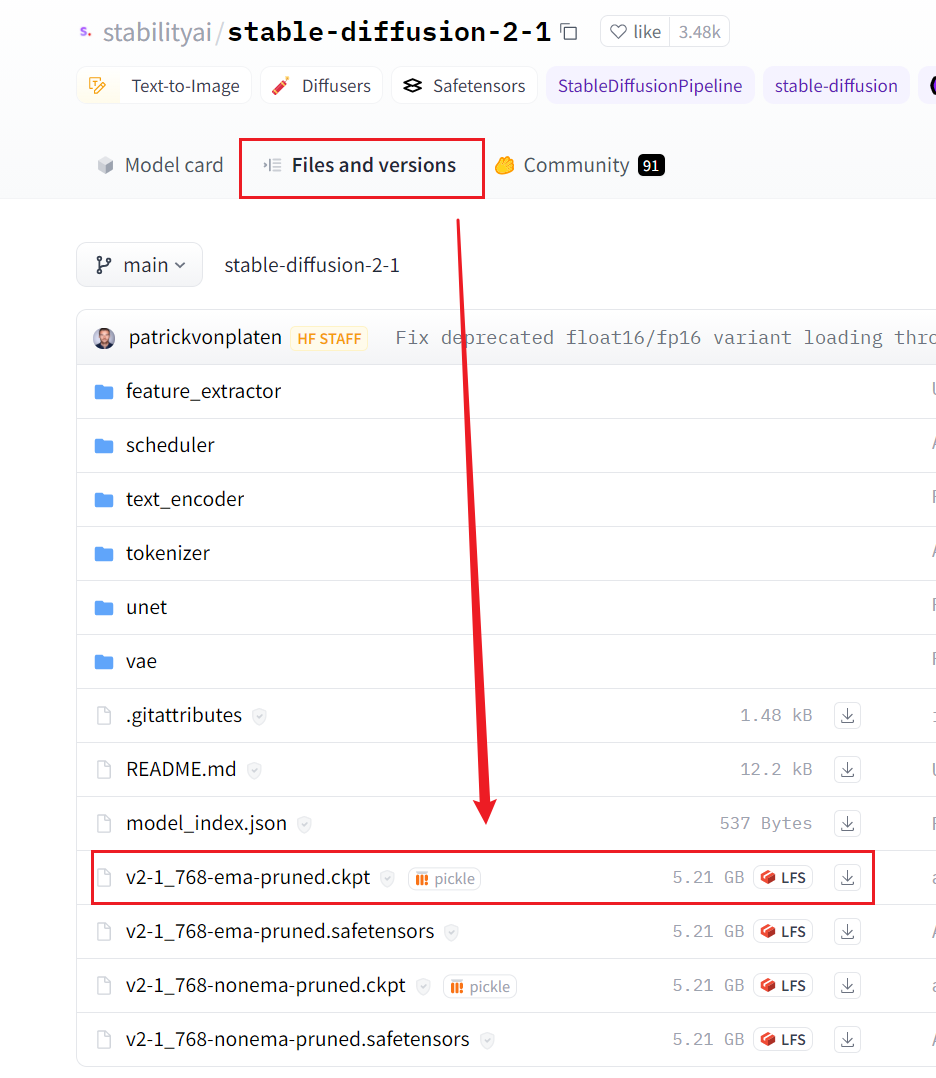
Task: Click the LFS badge on nonema-pruned.ckpt
Action: click(x=783, y=985)
